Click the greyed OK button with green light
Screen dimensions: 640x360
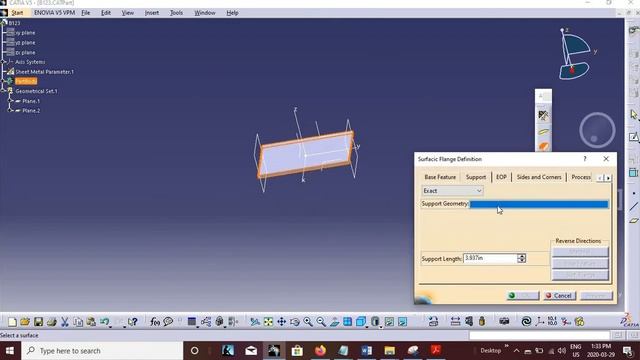click(523, 296)
